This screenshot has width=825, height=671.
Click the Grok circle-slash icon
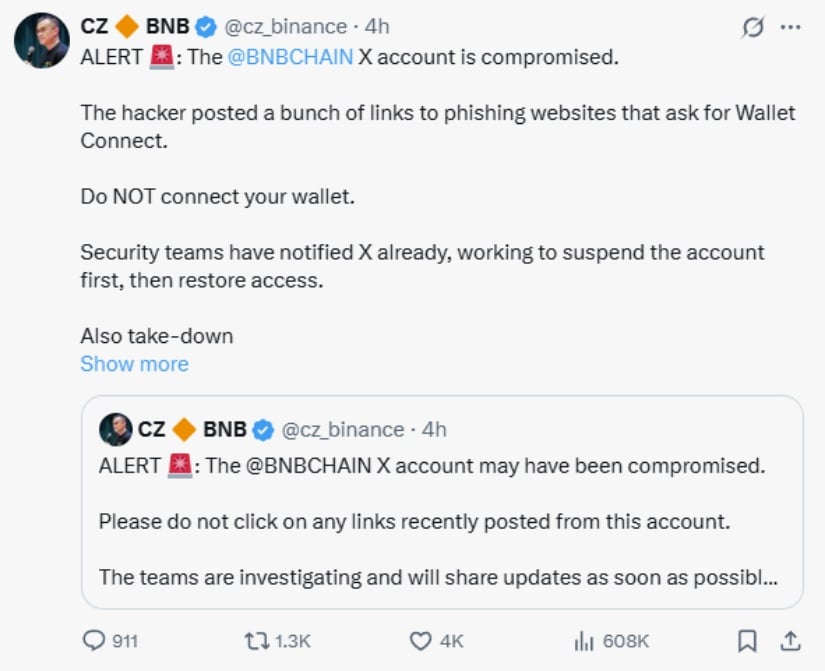752,28
